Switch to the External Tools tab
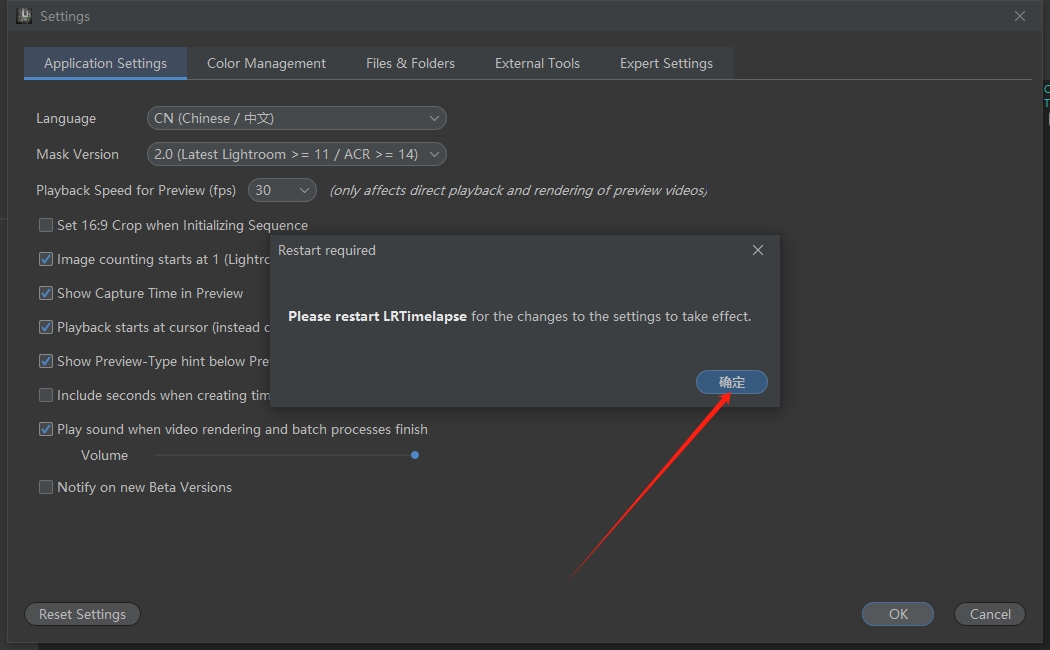Viewport: 1050px width, 650px height. pyautogui.click(x=537, y=63)
